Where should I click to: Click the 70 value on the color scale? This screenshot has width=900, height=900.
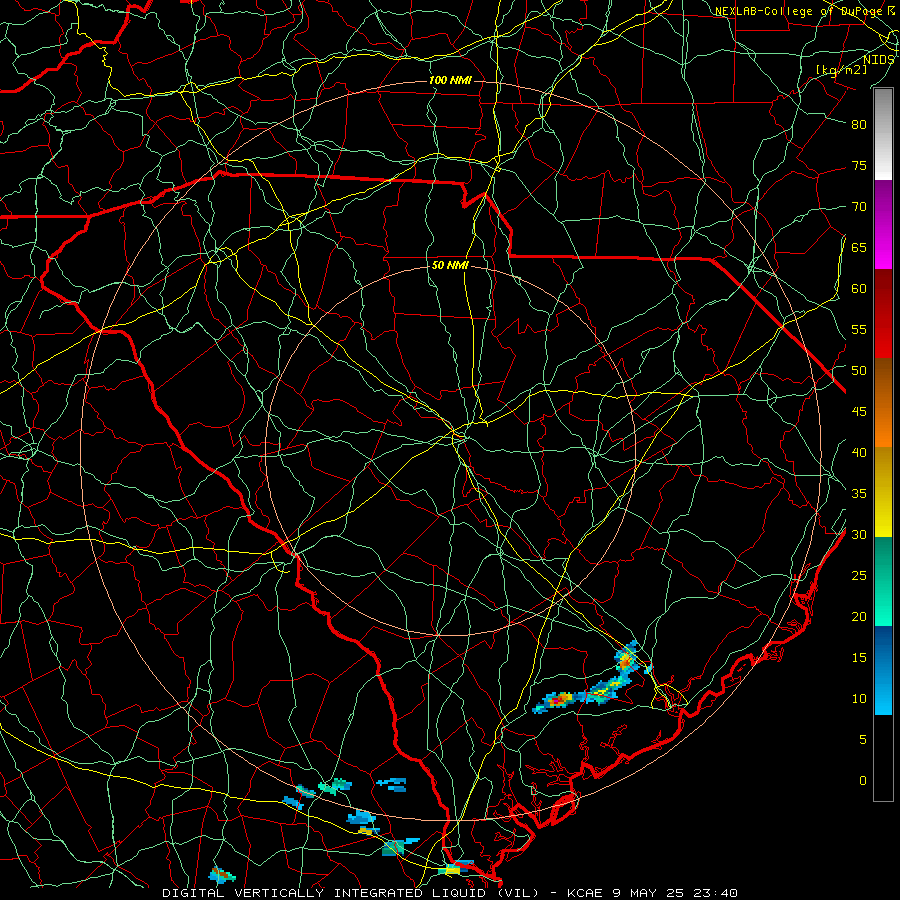[x=859, y=207]
